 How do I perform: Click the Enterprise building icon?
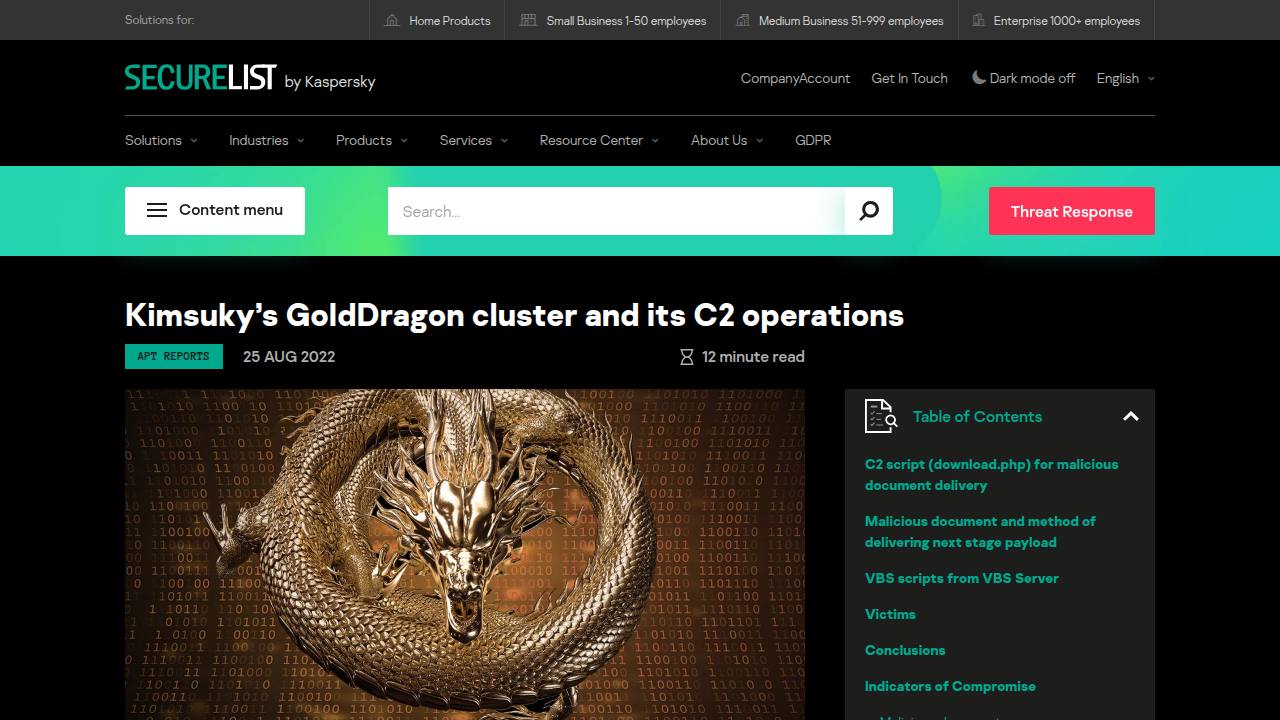[x=977, y=20]
